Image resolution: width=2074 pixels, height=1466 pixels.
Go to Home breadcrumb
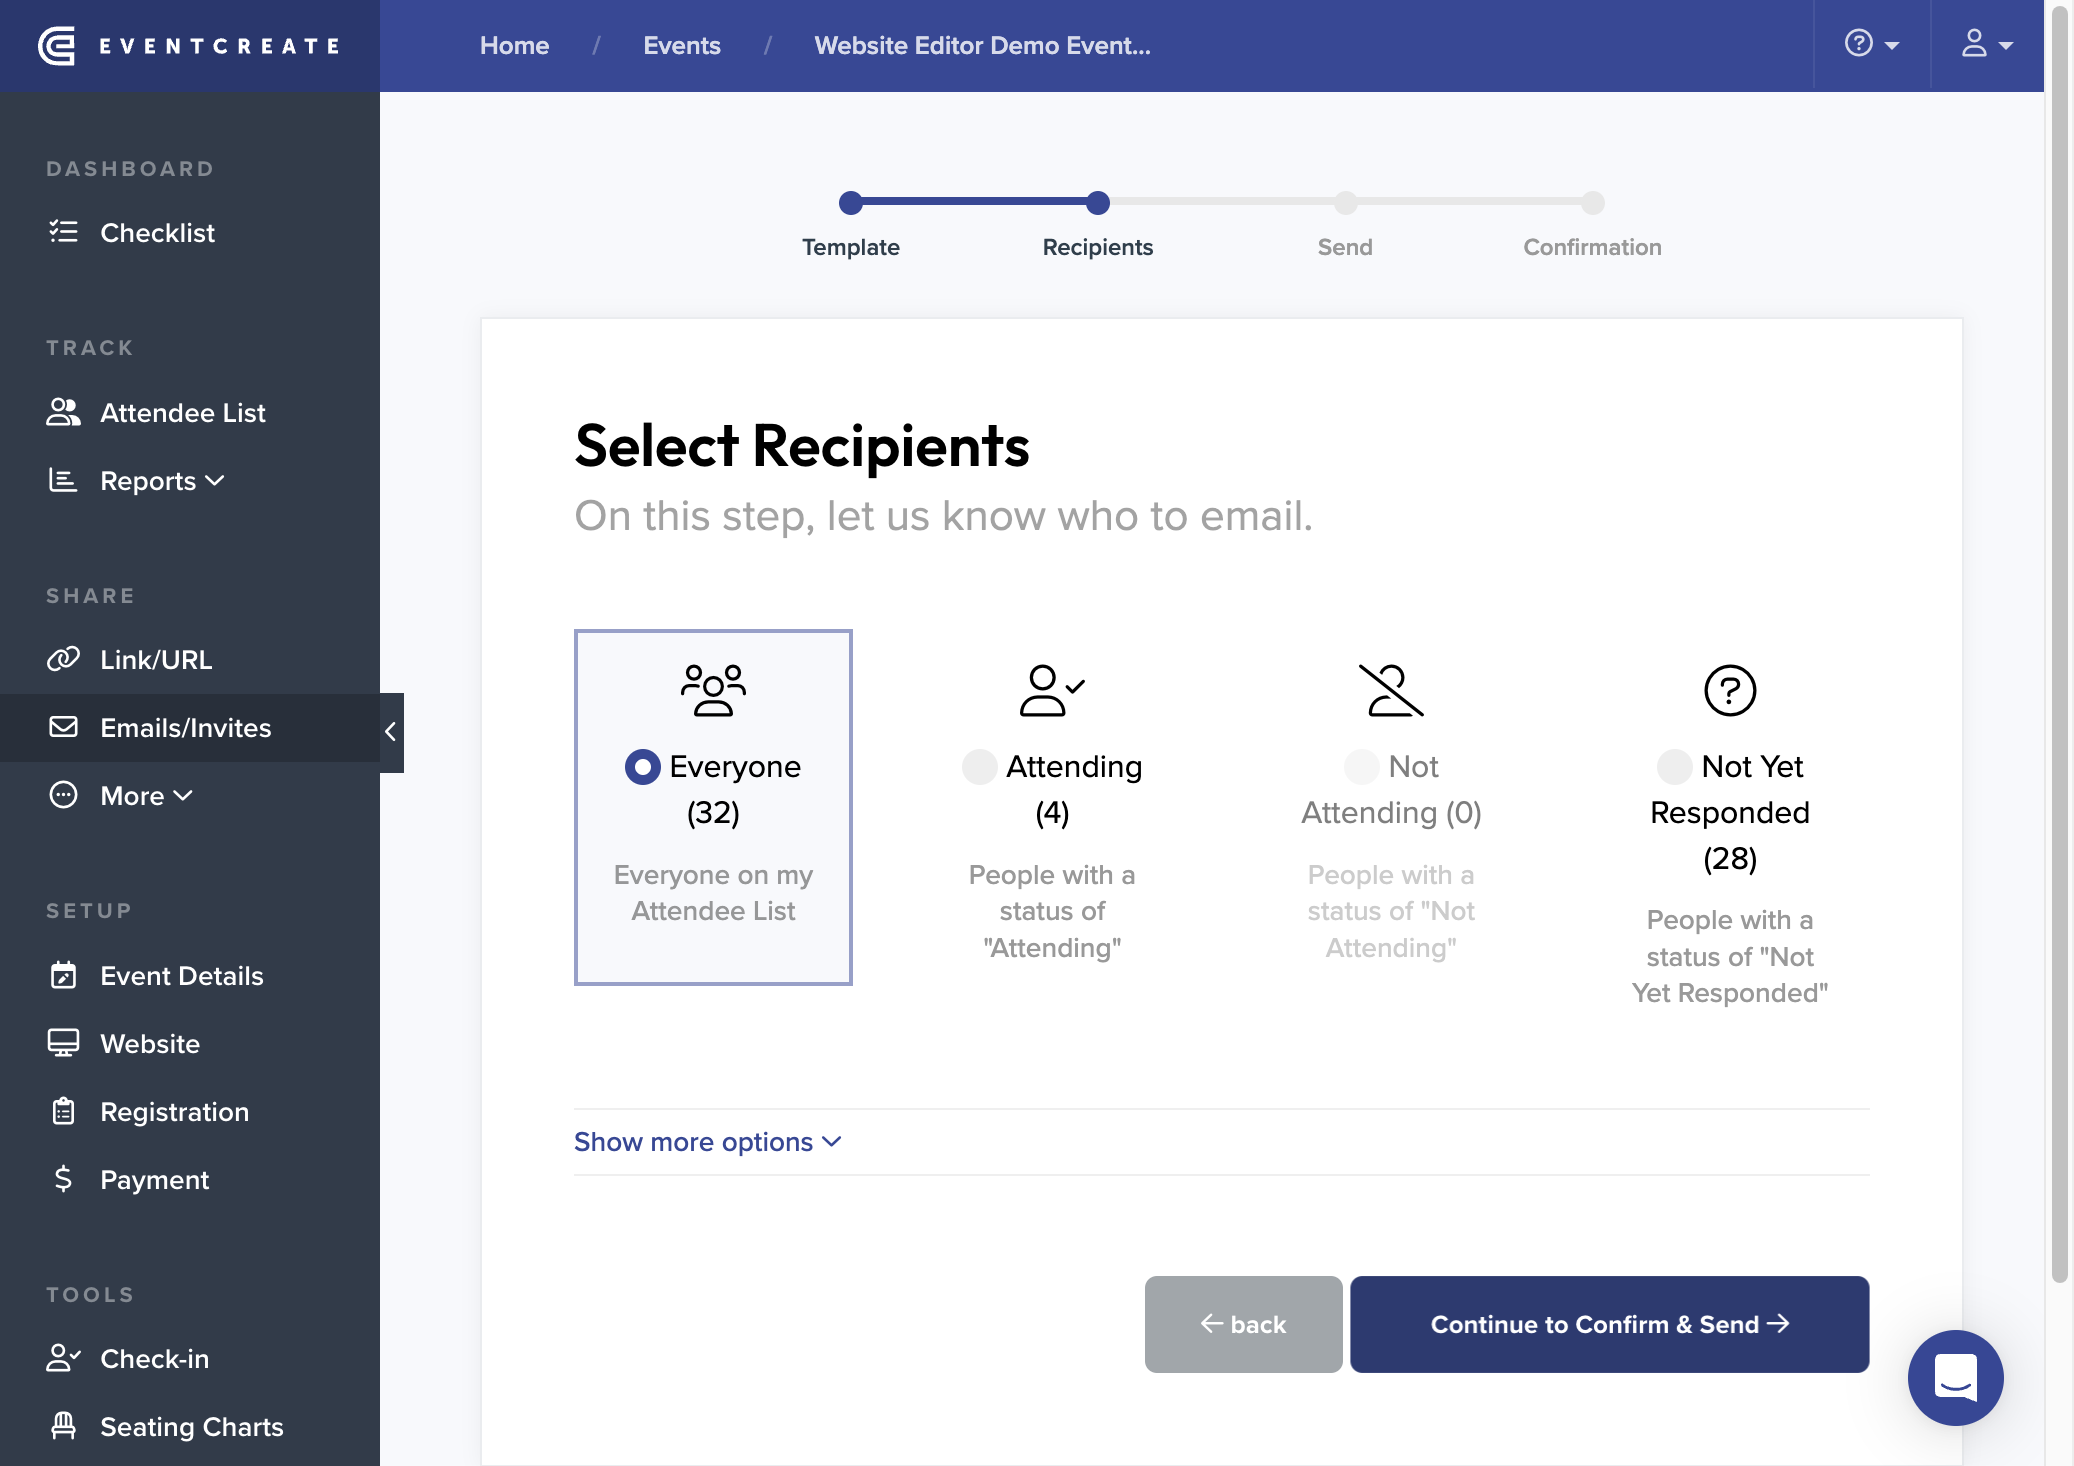[x=514, y=45]
